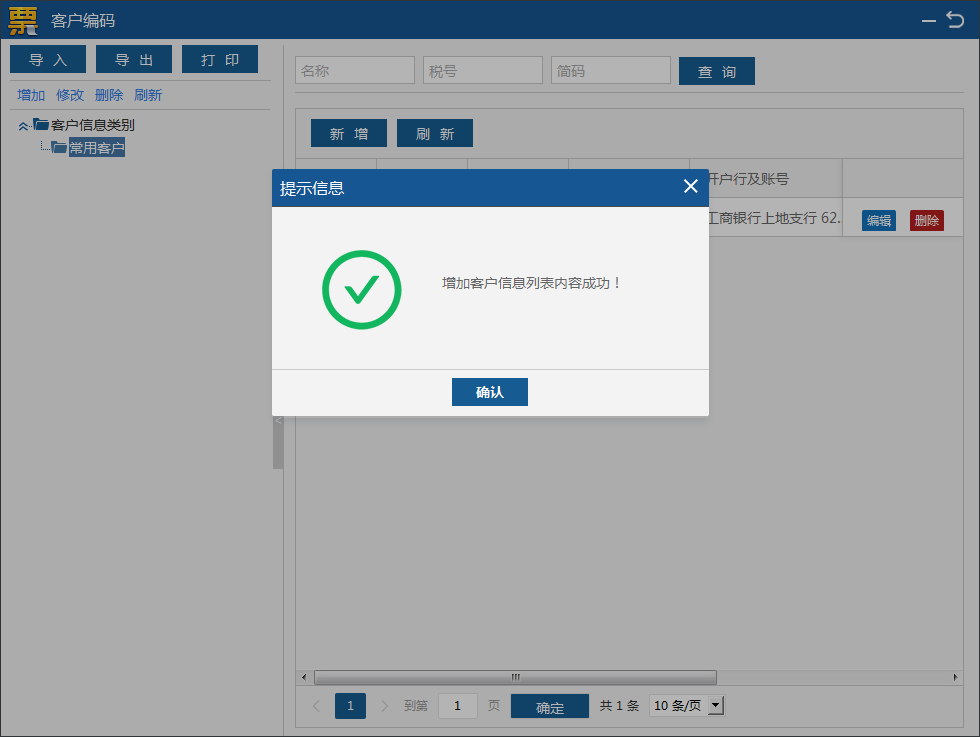Focus the 名称 search field
Screen dimensions: 980x737
(355, 71)
